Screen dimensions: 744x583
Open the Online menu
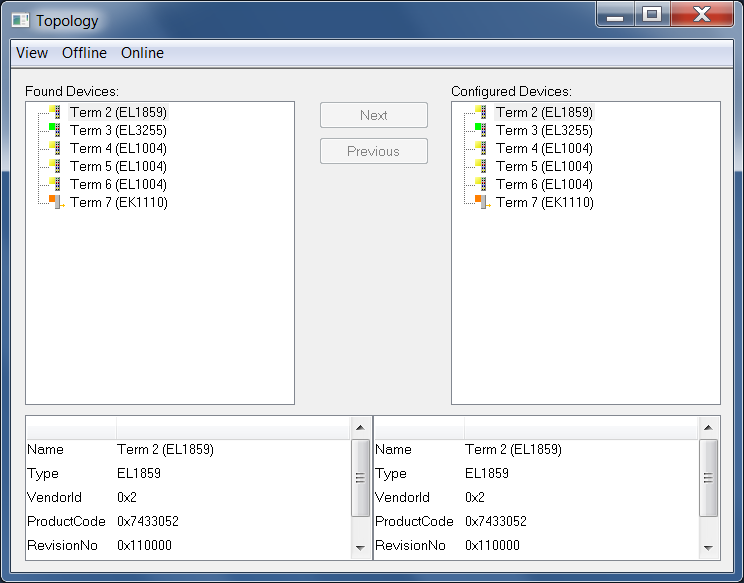click(x=142, y=53)
